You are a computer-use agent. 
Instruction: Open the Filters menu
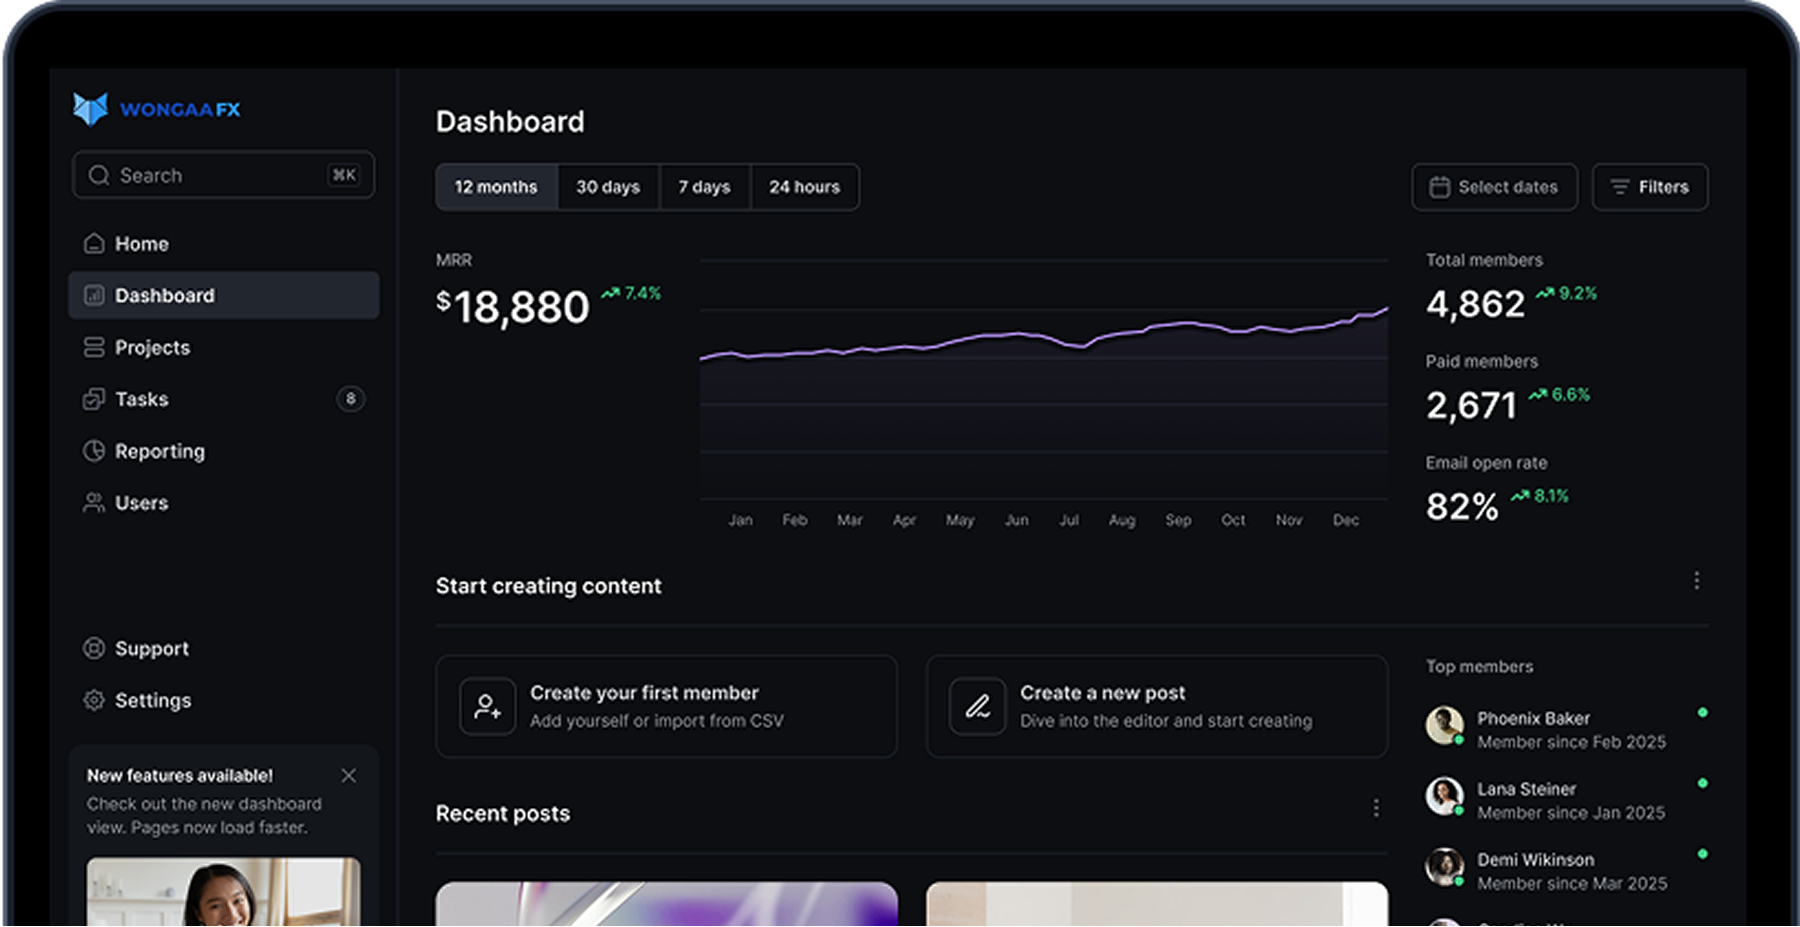[1649, 187]
